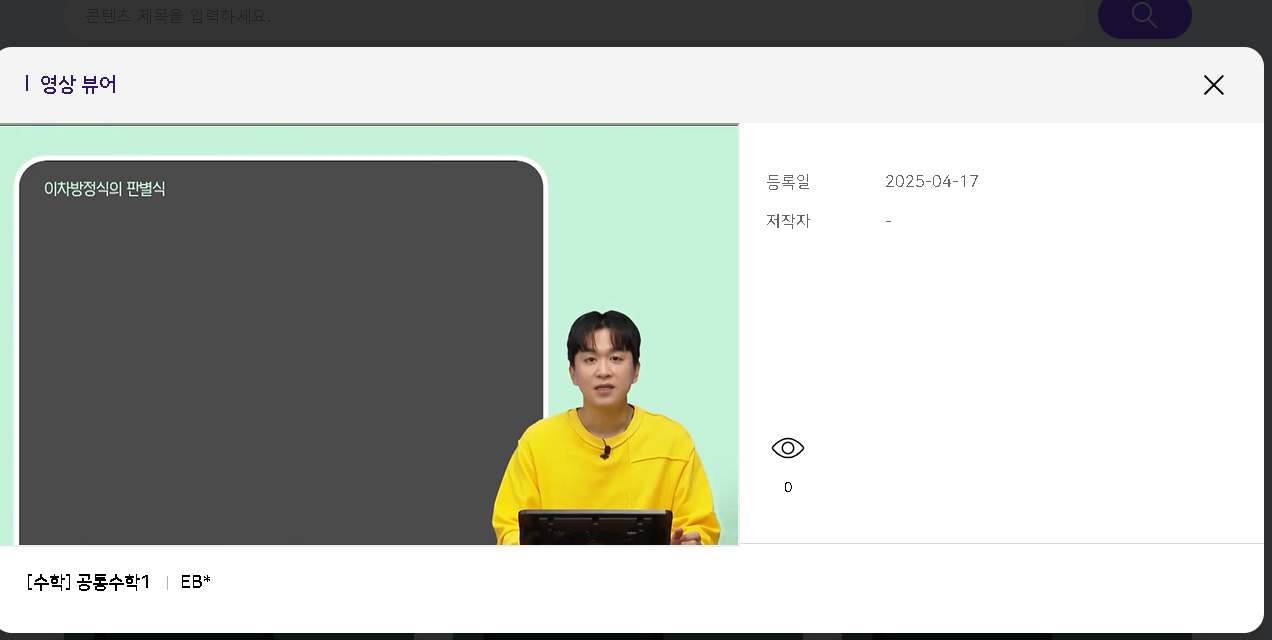Click the eye view-count icon
Viewport: 1272px width, 640px height.
coord(788,449)
